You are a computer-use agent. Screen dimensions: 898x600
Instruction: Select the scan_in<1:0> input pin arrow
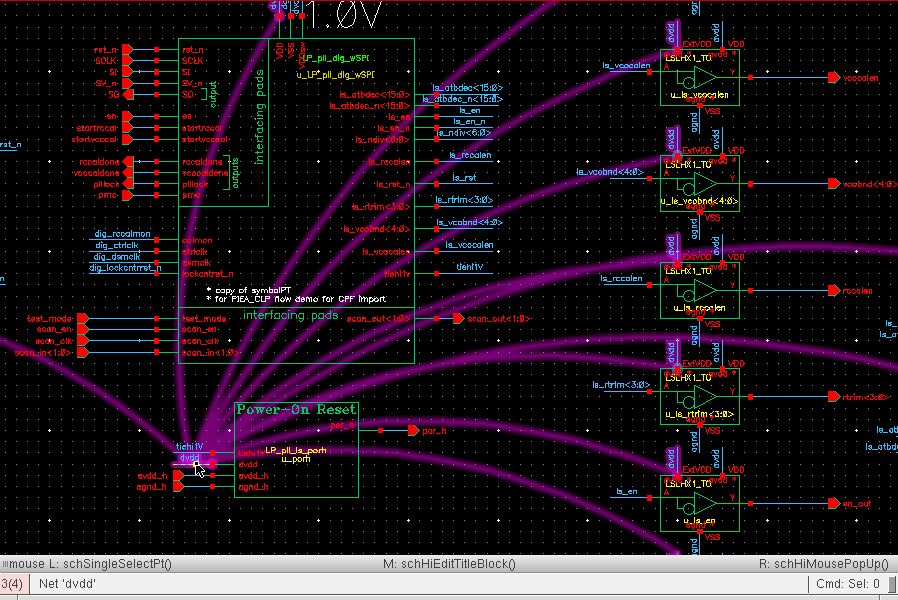click(x=82, y=352)
